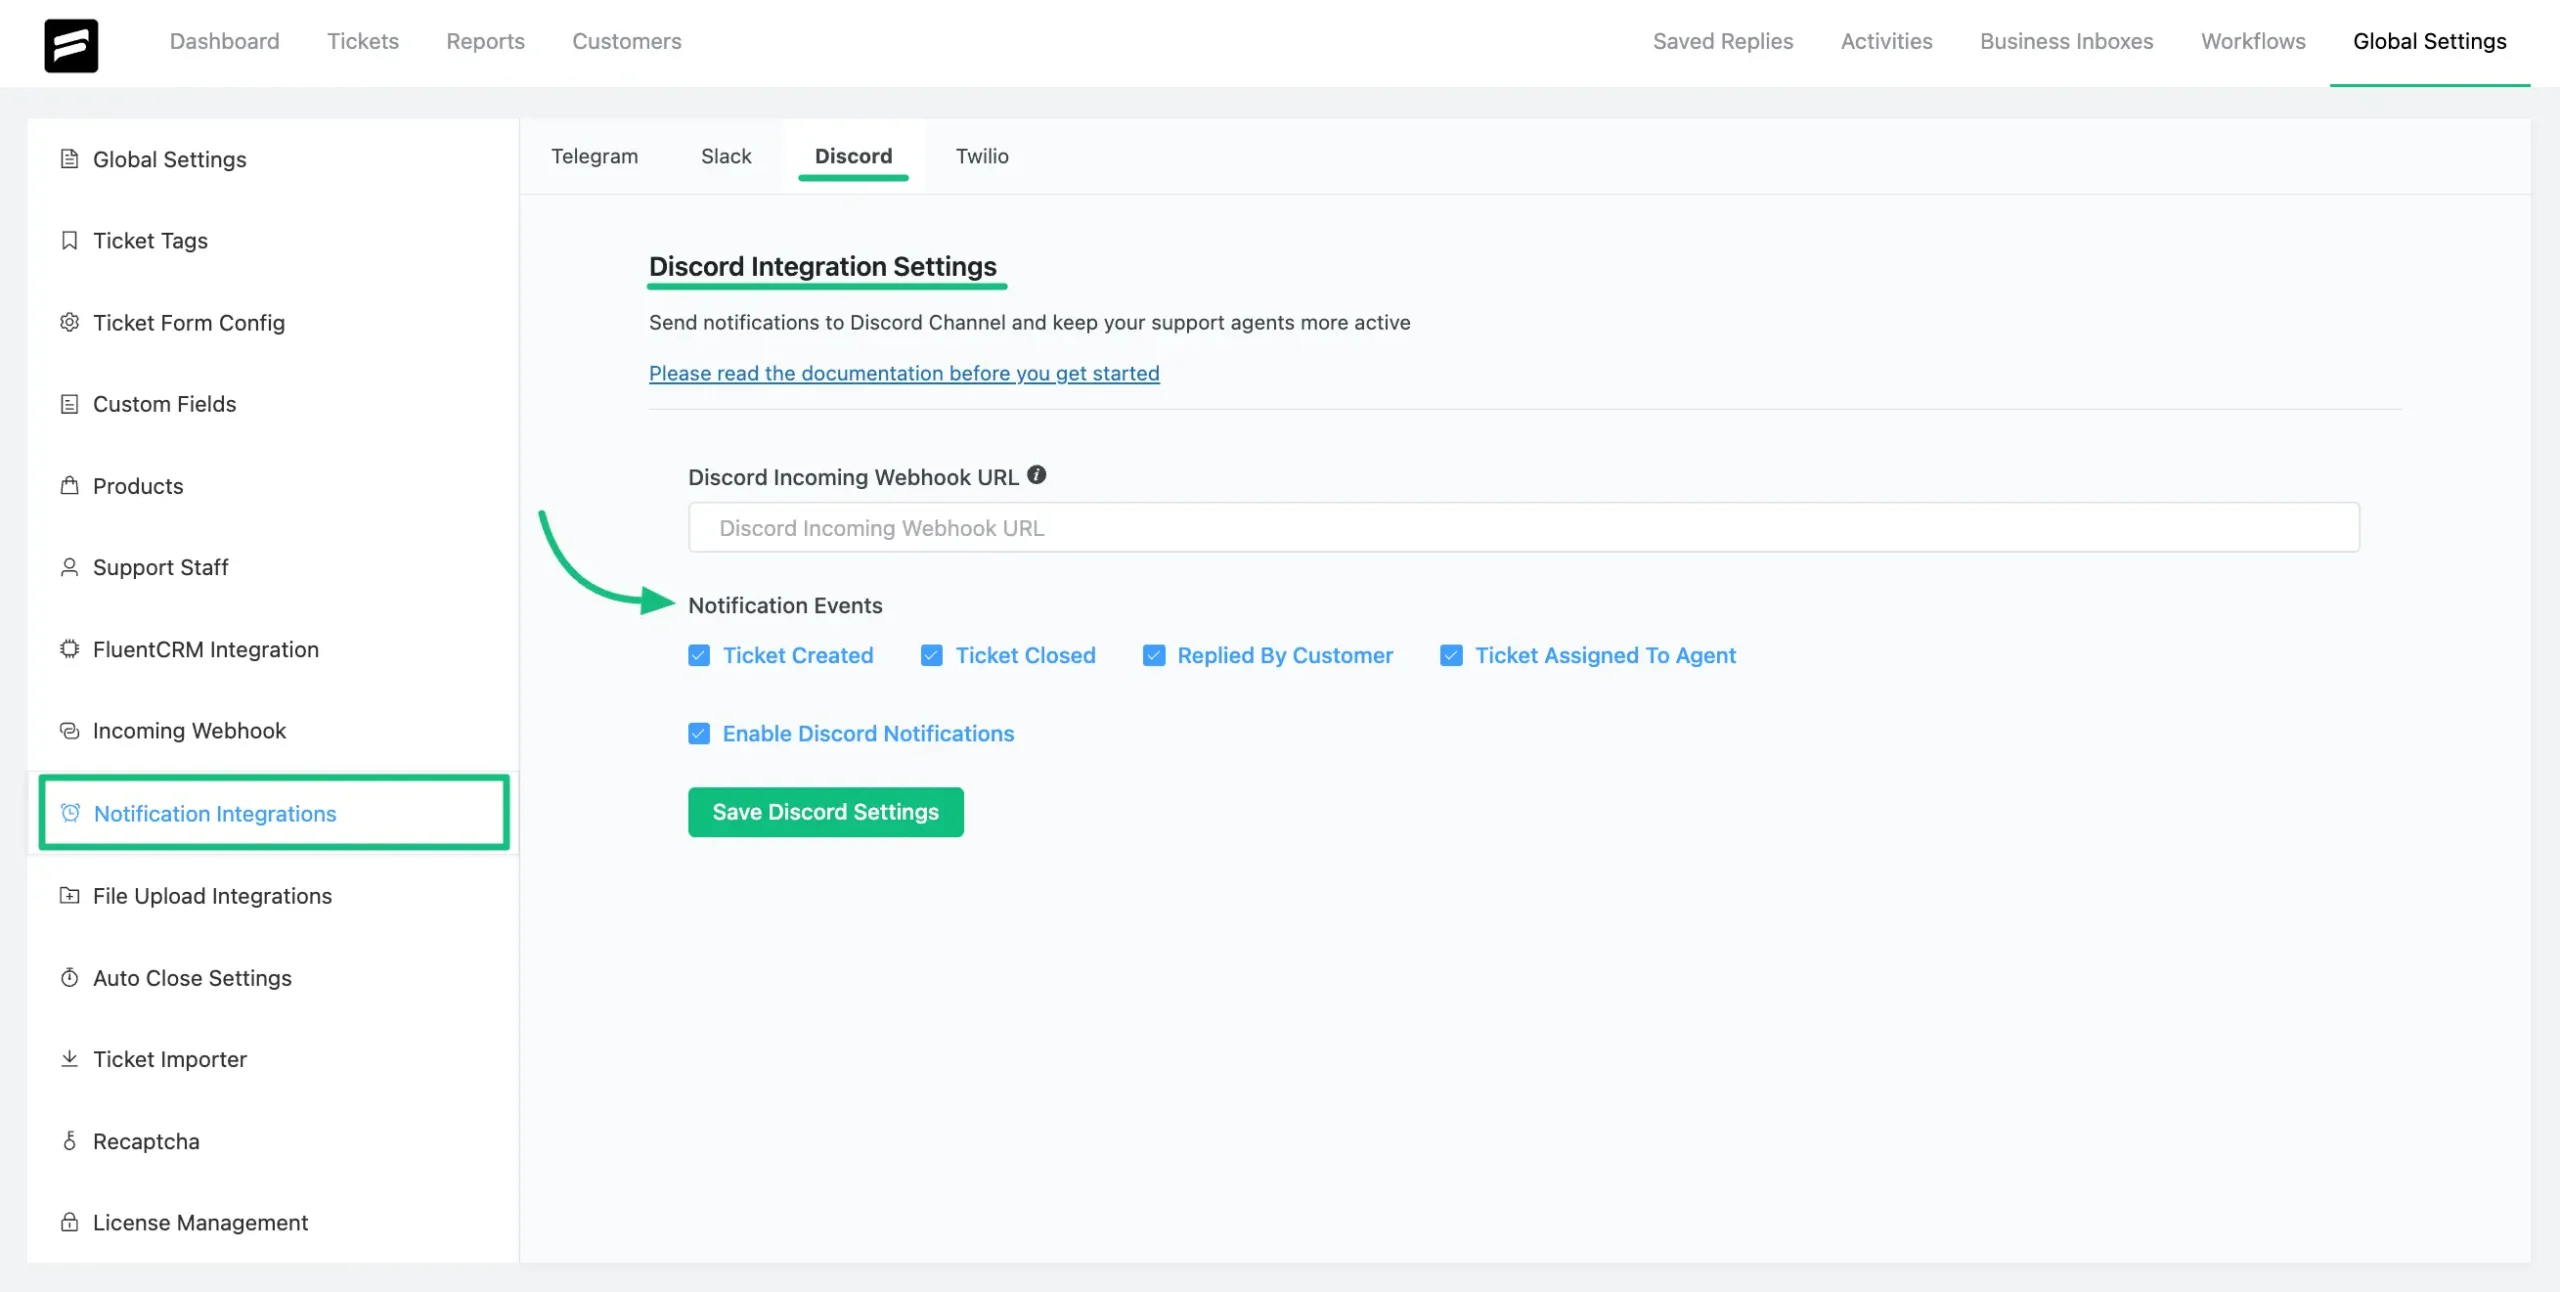Open File Upload Integrations label in sidebar

[212, 895]
